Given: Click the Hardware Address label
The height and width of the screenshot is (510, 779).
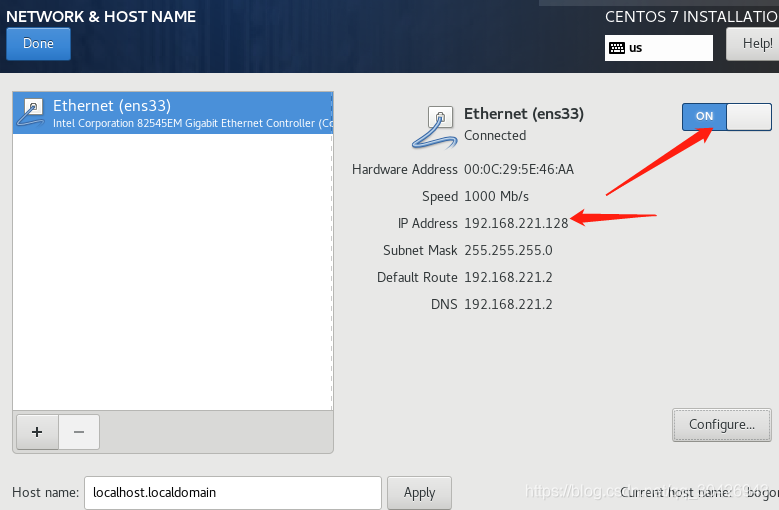Looking at the screenshot, I should point(405,169).
